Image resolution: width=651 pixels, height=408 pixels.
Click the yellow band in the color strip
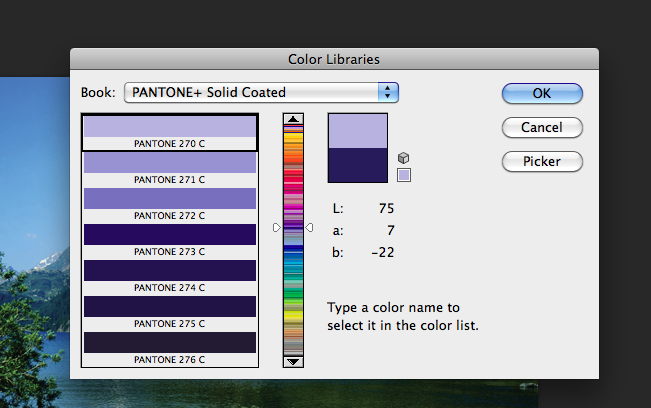coord(294,315)
